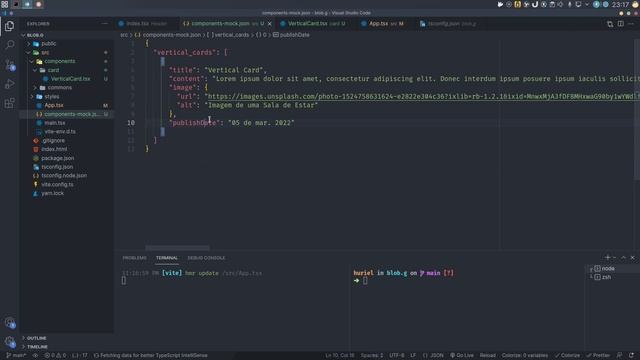The height and width of the screenshot is (360, 640).
Task: Switch to VerticalCard.tsx editor tab
Action: point(313,24)
